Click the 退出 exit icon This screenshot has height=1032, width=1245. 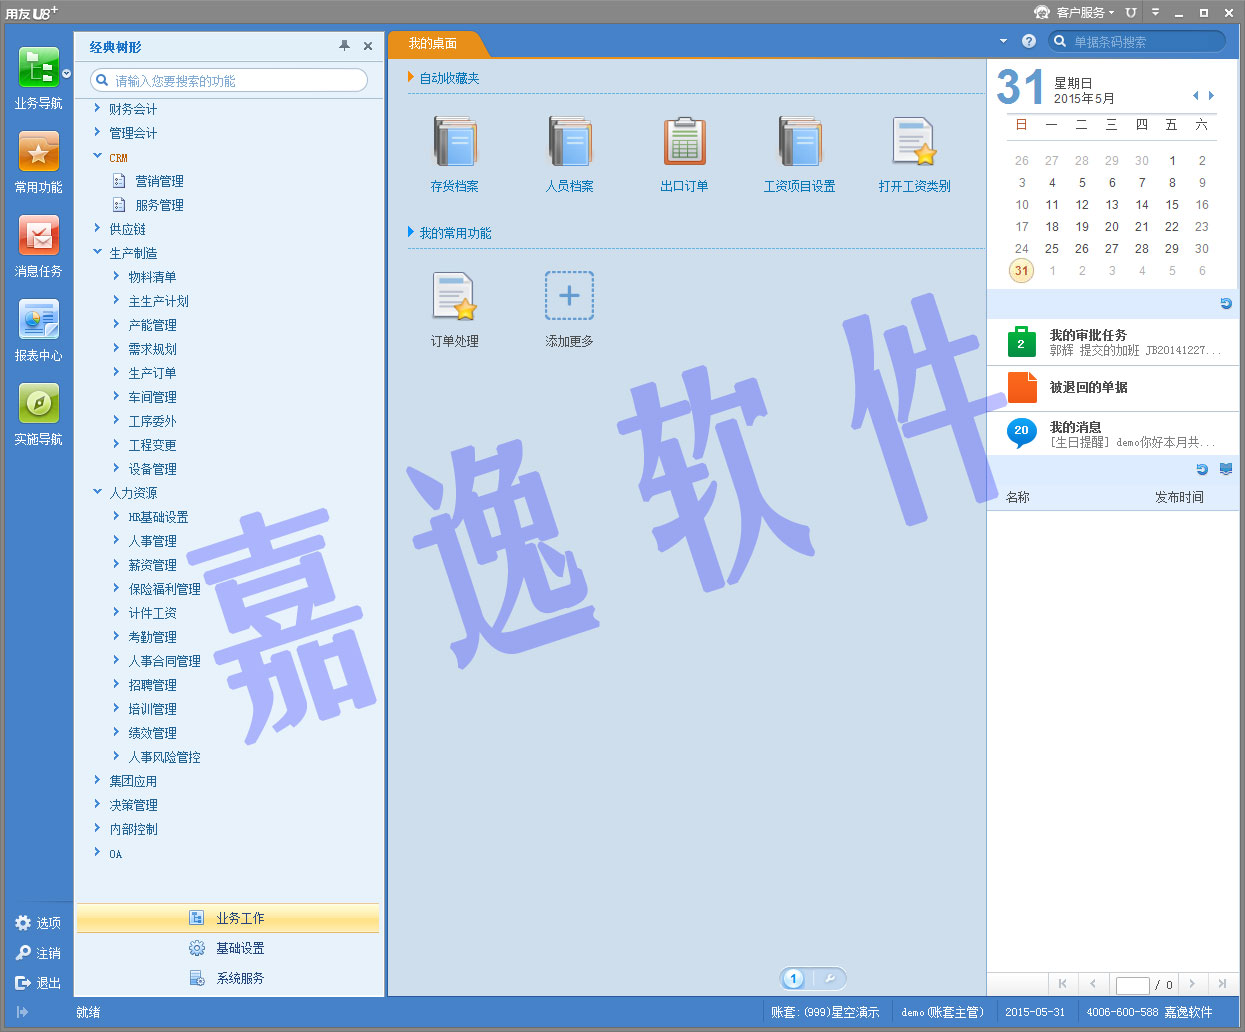[23, 983]
